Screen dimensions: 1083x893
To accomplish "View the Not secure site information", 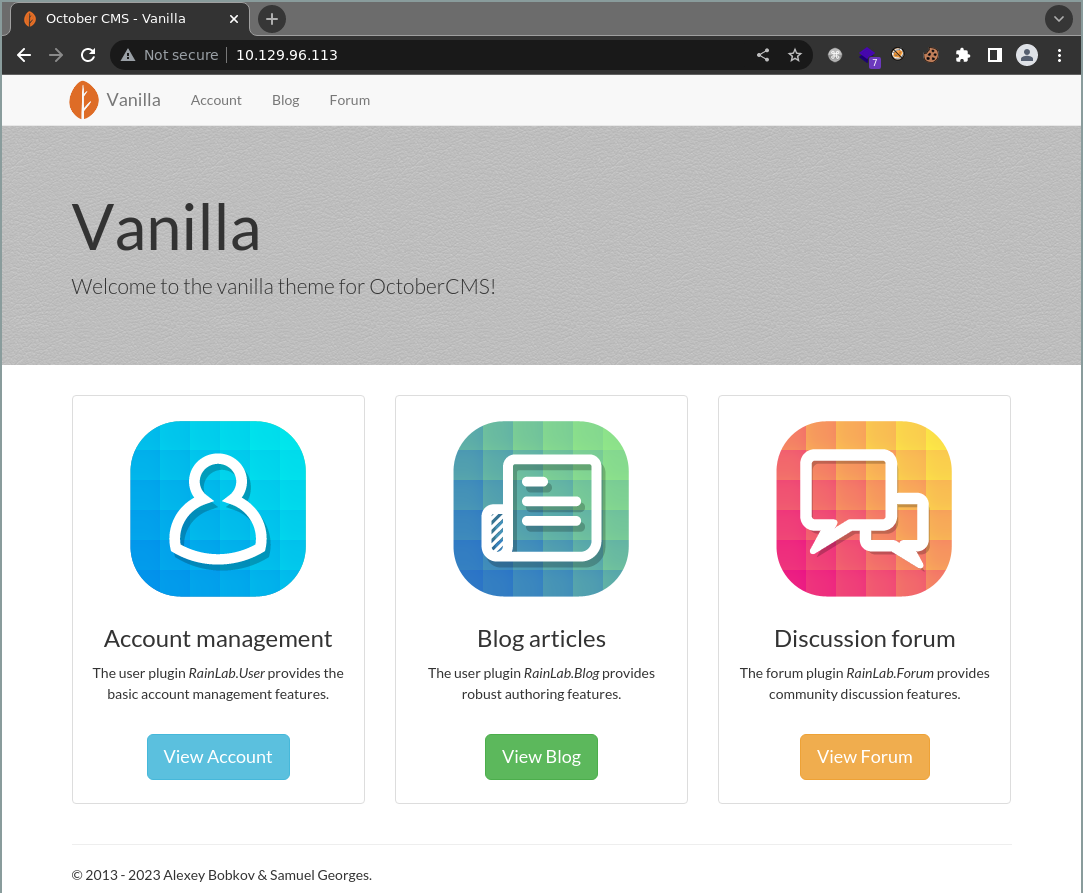I will click(169, 55).
